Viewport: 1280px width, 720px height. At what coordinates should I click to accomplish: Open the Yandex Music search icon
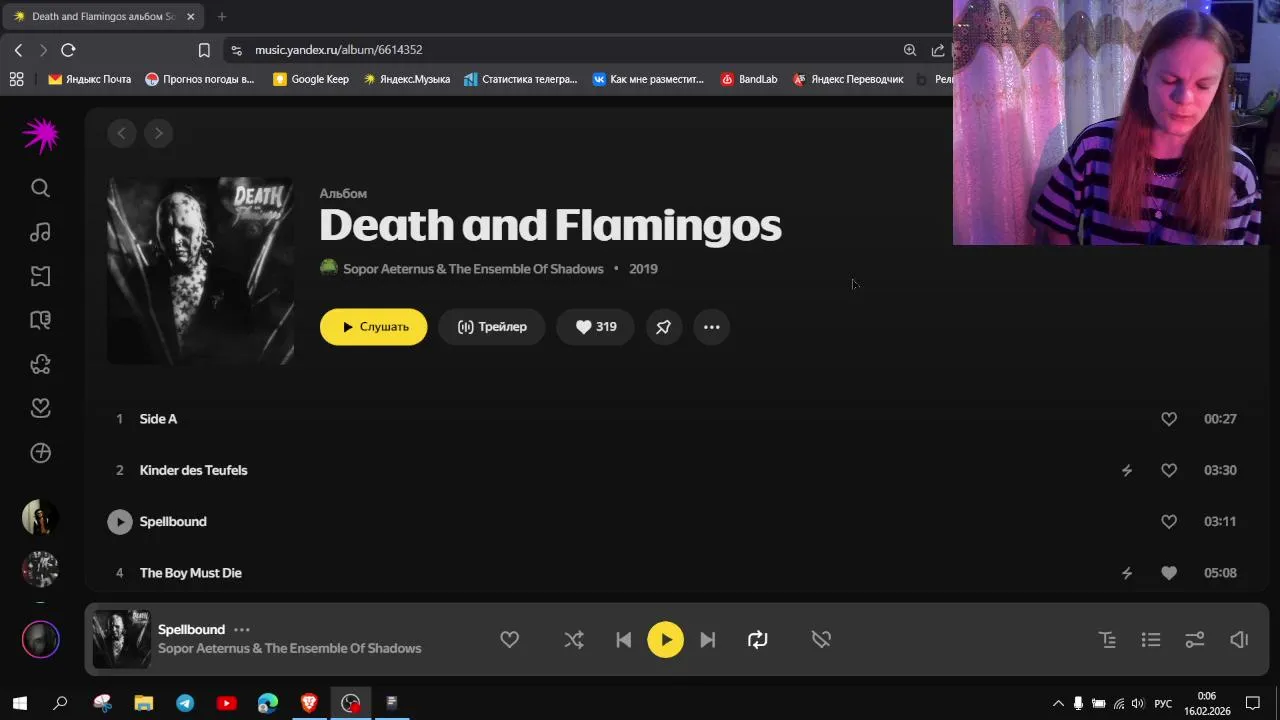[40, 188]
